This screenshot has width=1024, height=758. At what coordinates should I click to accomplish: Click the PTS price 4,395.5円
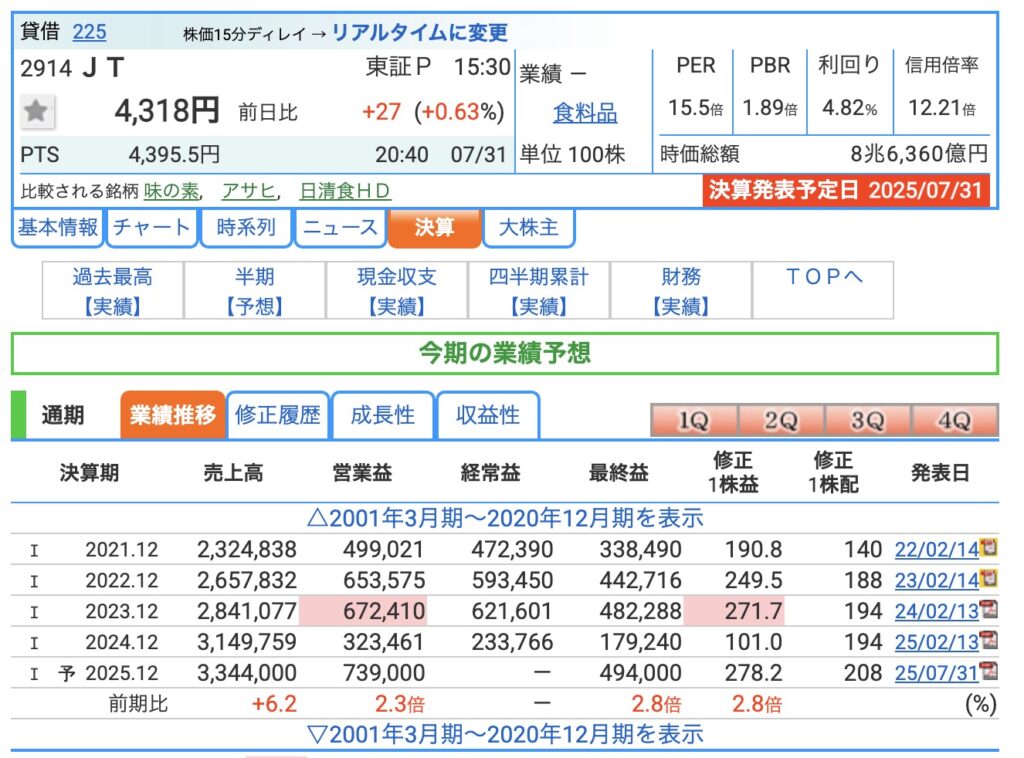(x=174, y=155)
